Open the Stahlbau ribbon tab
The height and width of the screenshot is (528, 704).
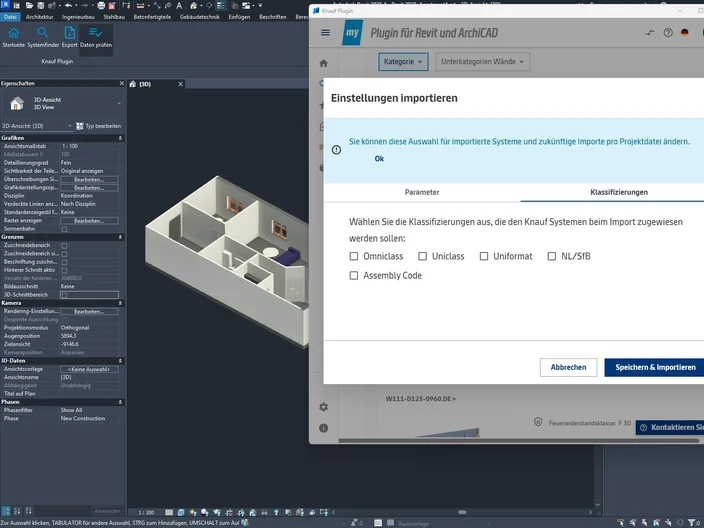(114, 17)
